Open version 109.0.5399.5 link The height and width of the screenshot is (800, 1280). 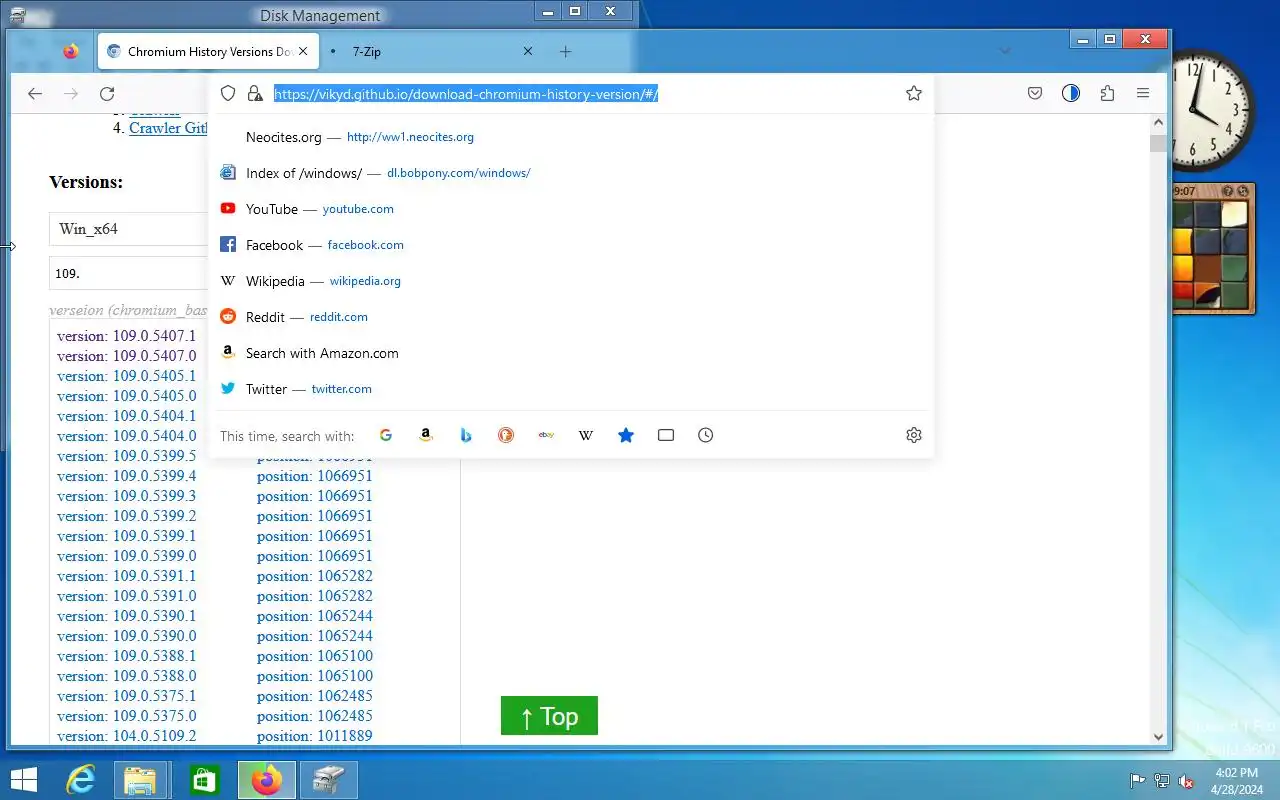point(126,456)
